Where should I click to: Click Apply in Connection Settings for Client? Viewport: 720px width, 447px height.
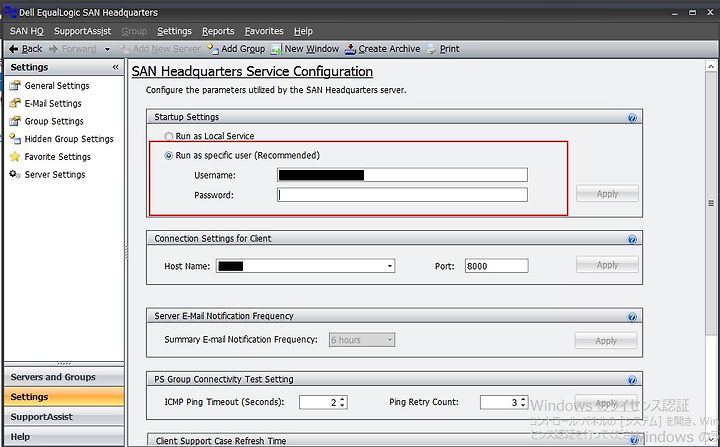point(607,265)
